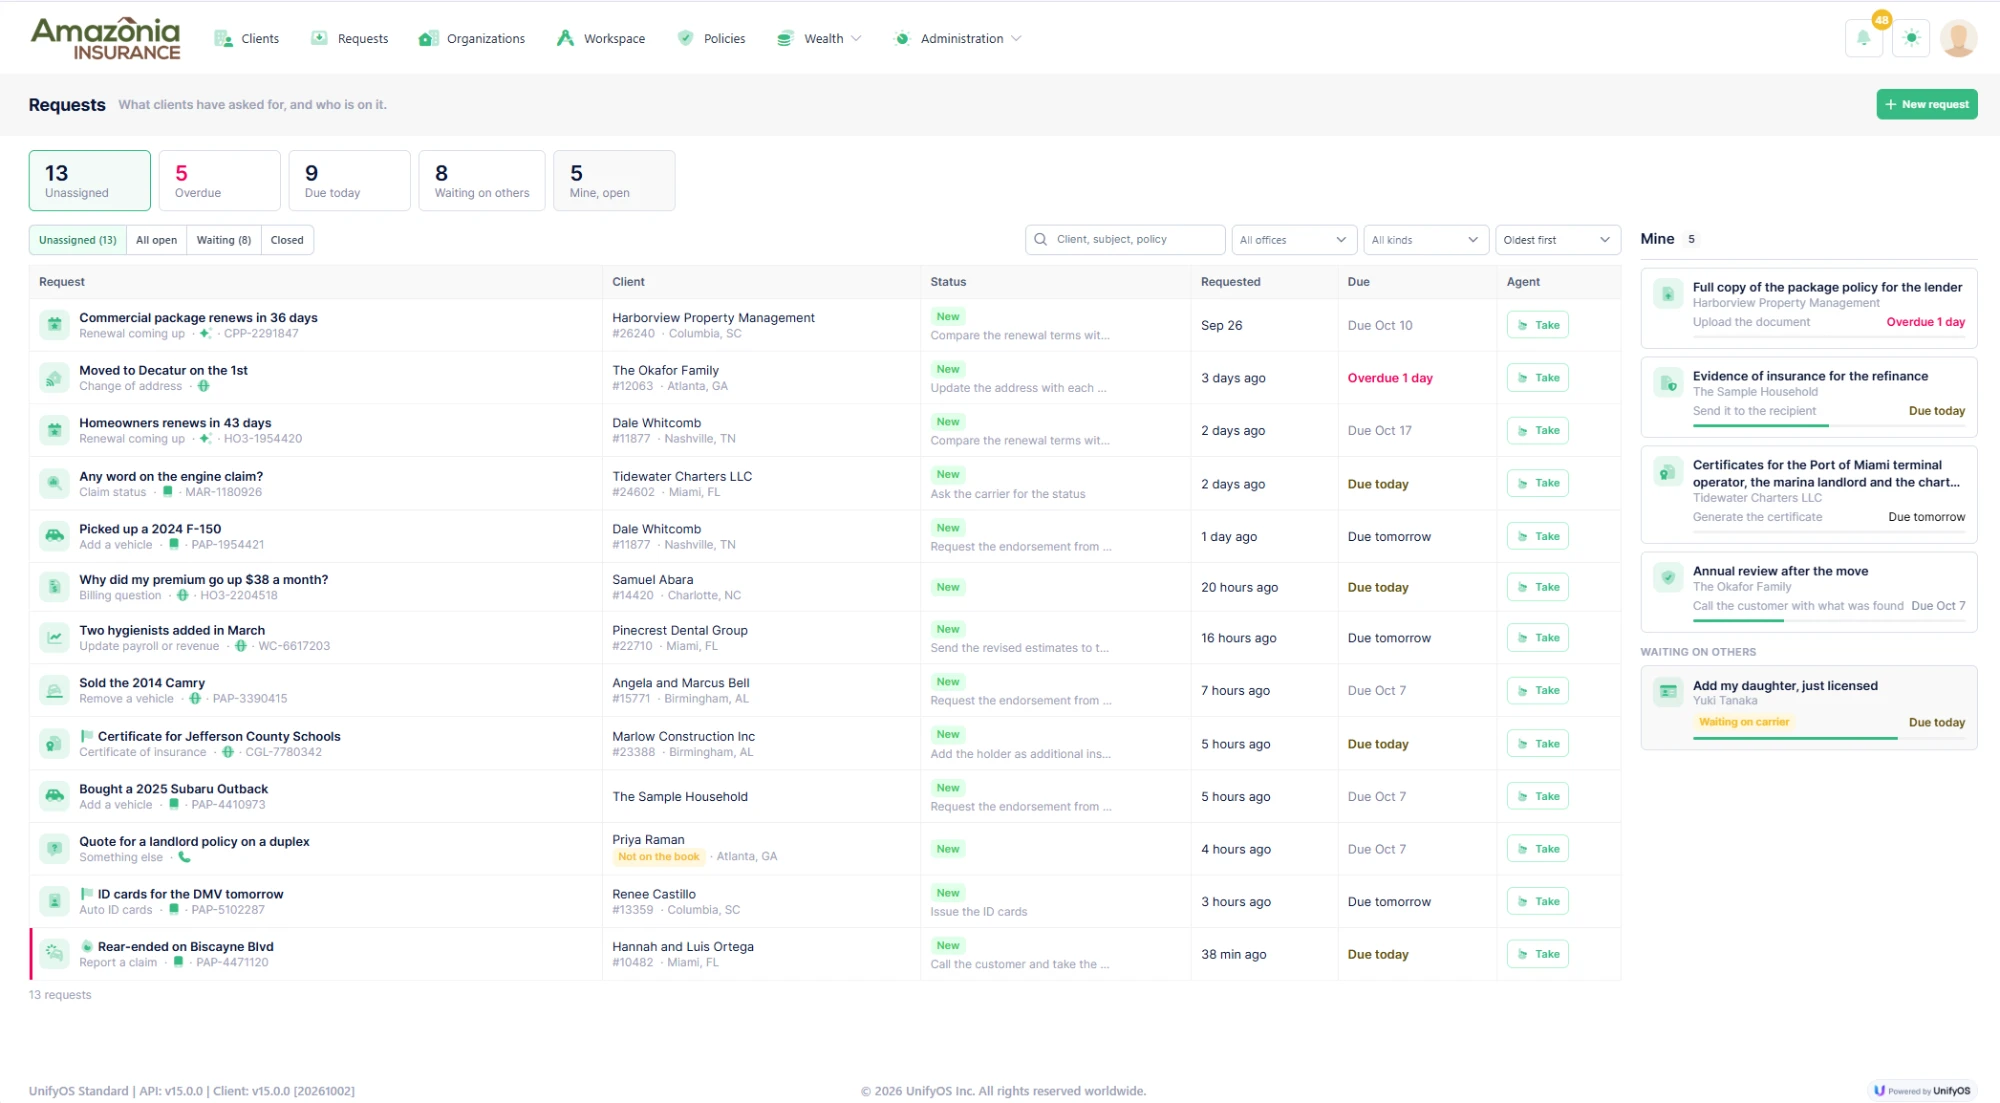
Task: Select the Overdue 5 filter card
Action: pyautogui.click(x=220, y=180)
